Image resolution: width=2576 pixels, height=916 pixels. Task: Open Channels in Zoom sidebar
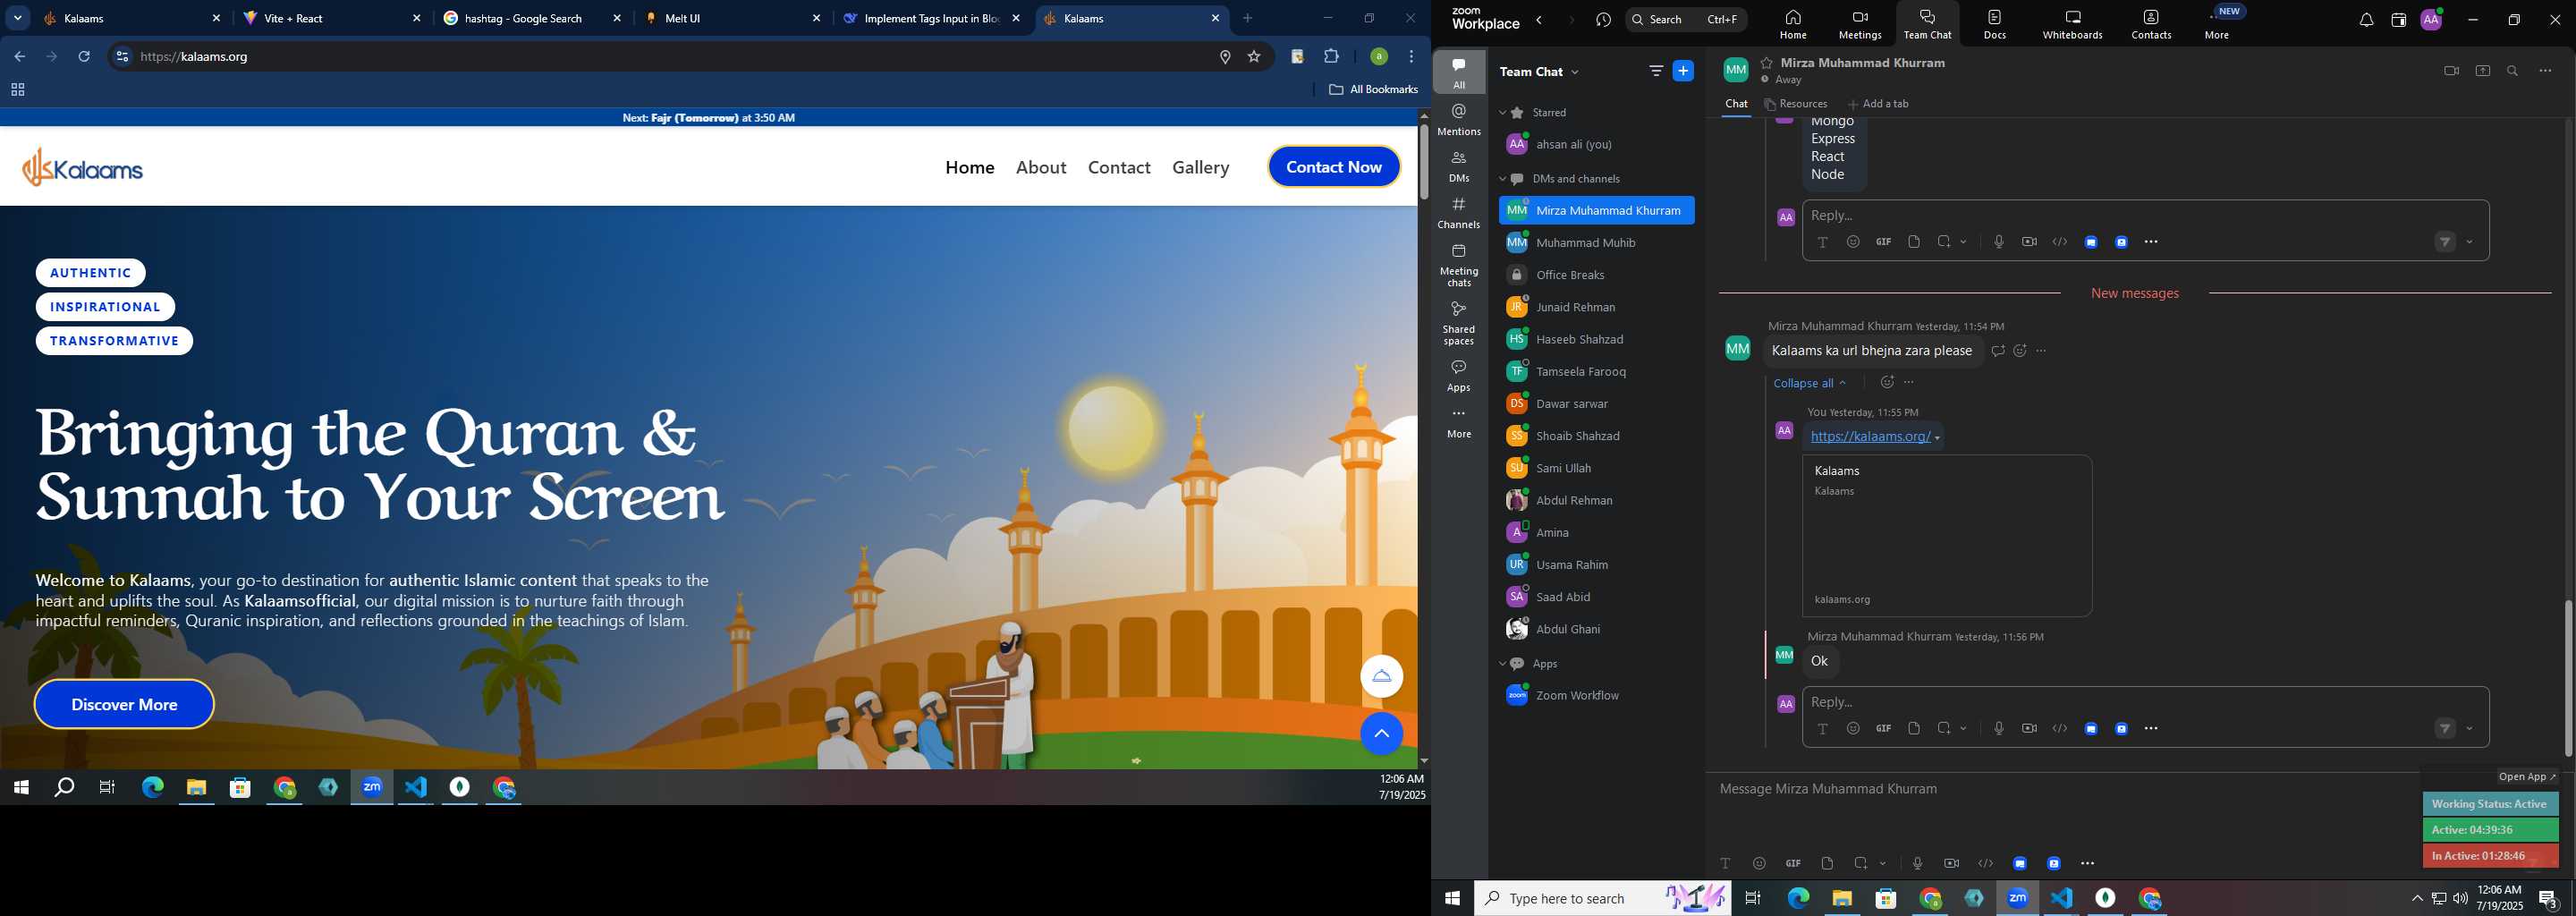click(x=1459, y=213)
